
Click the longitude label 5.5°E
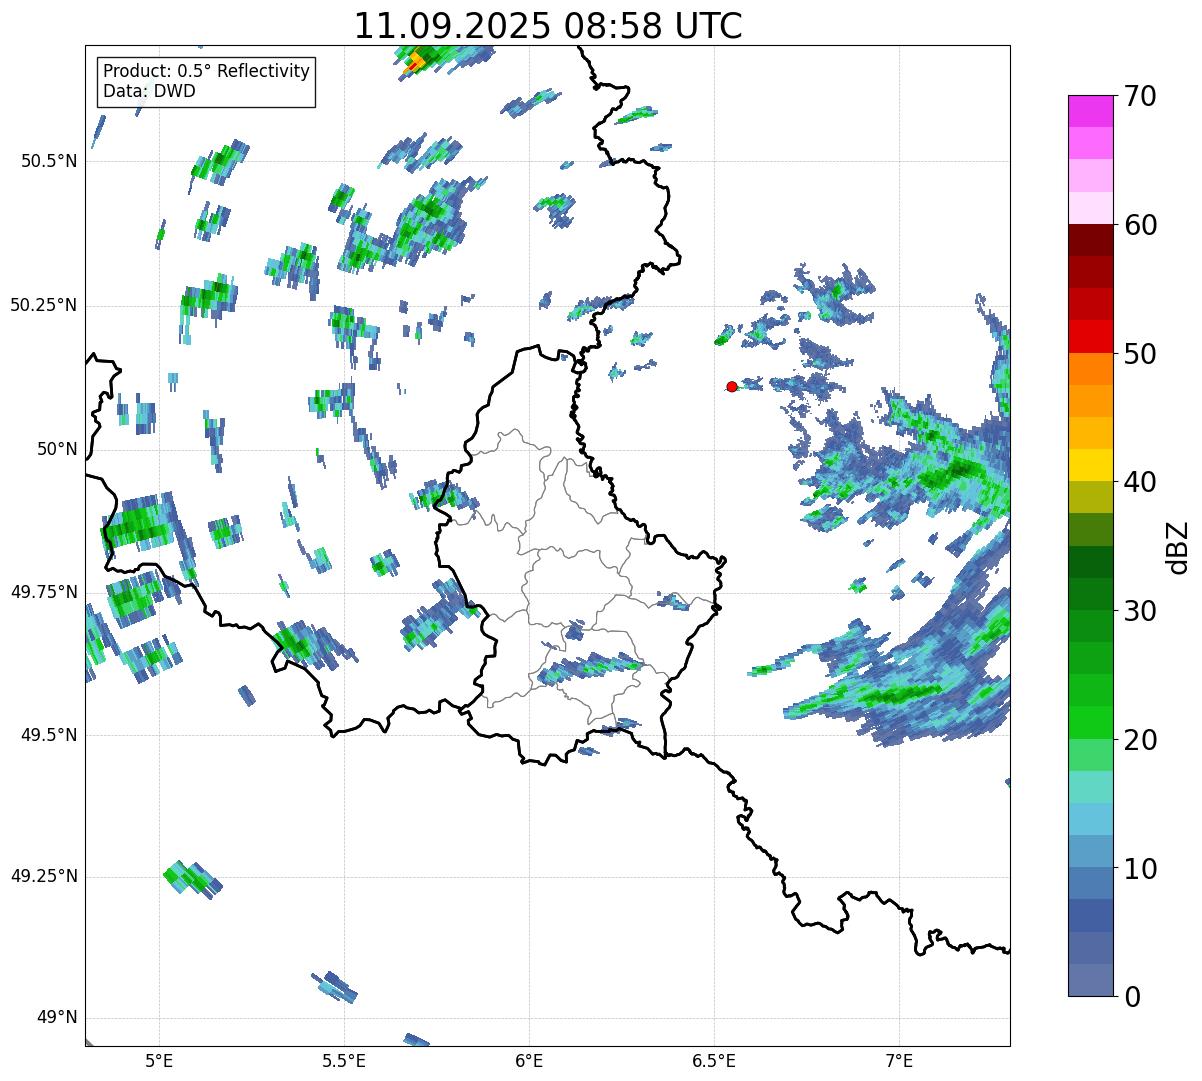344,1060
